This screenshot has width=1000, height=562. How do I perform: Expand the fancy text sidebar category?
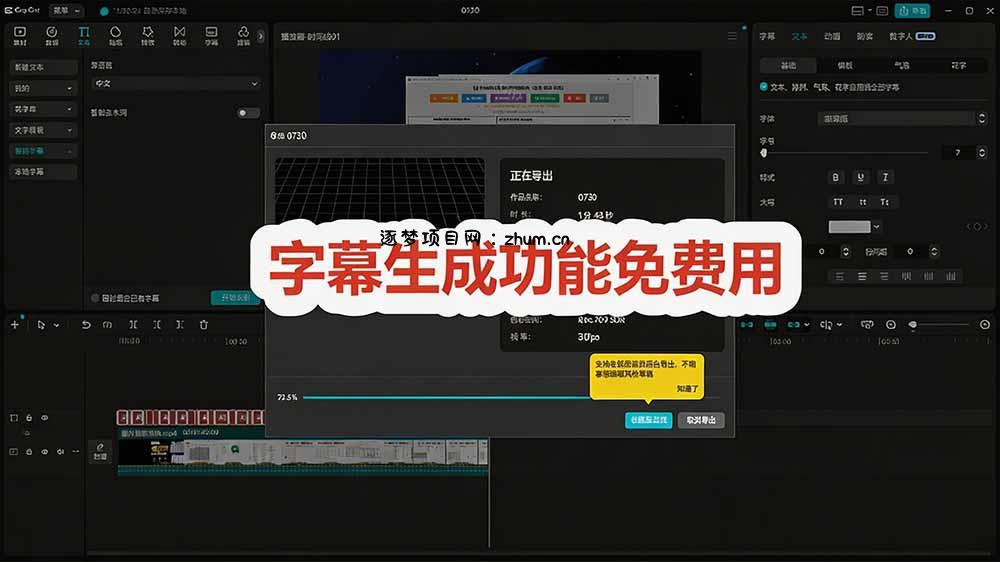click(43, 109)
